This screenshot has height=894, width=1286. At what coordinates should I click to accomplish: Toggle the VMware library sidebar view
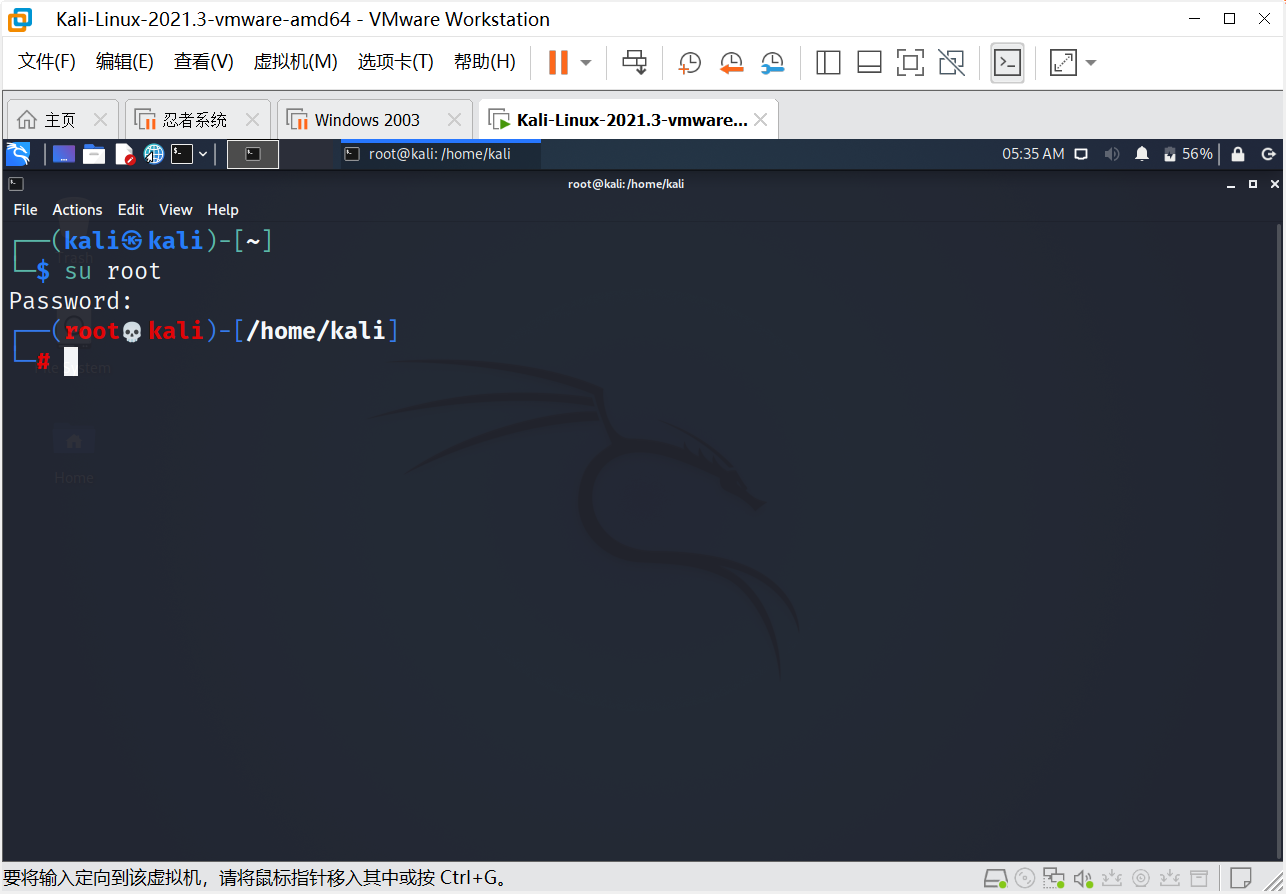tap(828, 63)
